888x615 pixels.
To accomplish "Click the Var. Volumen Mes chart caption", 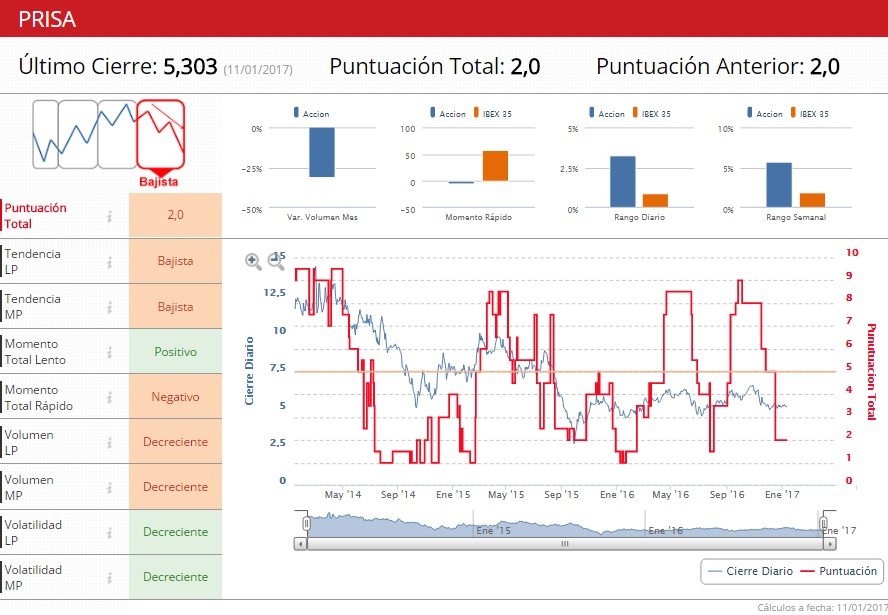I will pyautogui.click(x=322, y=217).
